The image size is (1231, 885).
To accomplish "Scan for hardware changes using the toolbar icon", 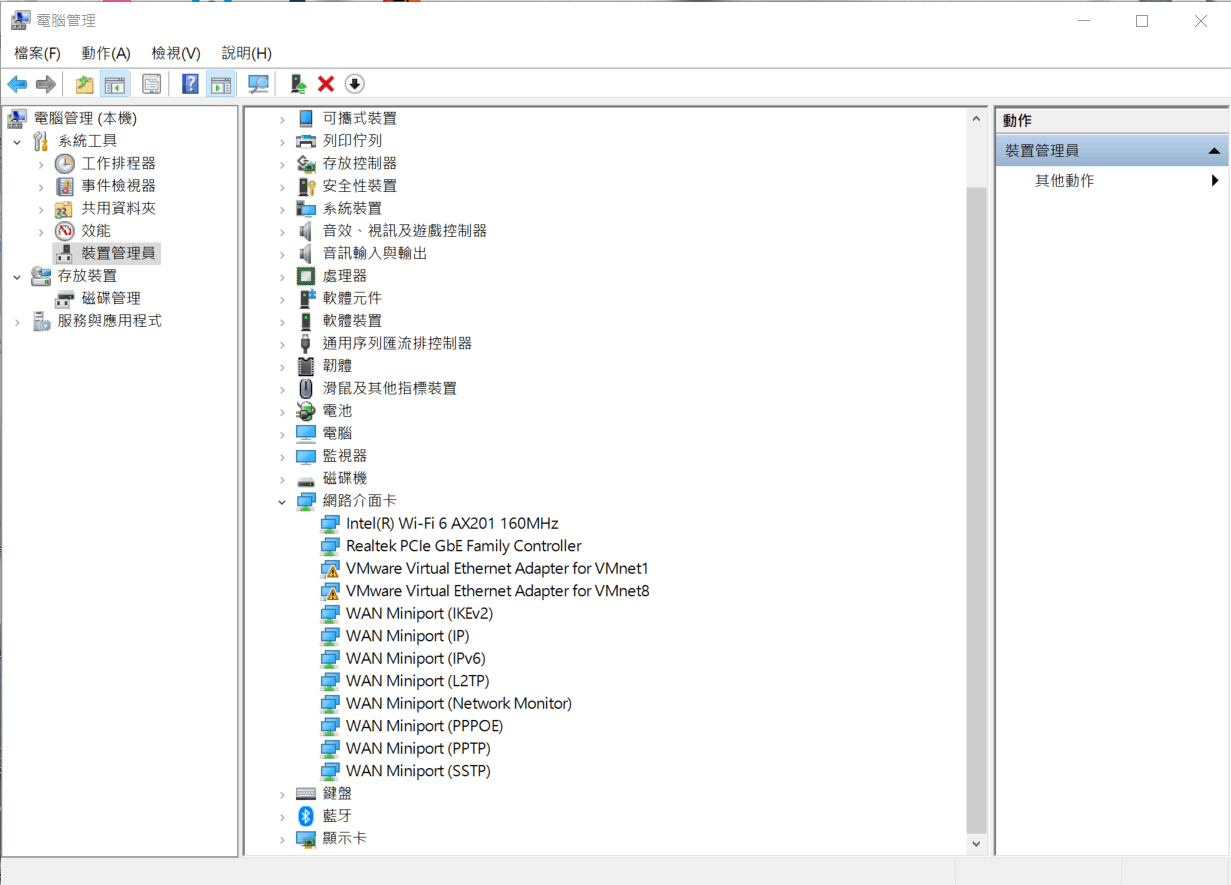I will click(x=258, y=84).
